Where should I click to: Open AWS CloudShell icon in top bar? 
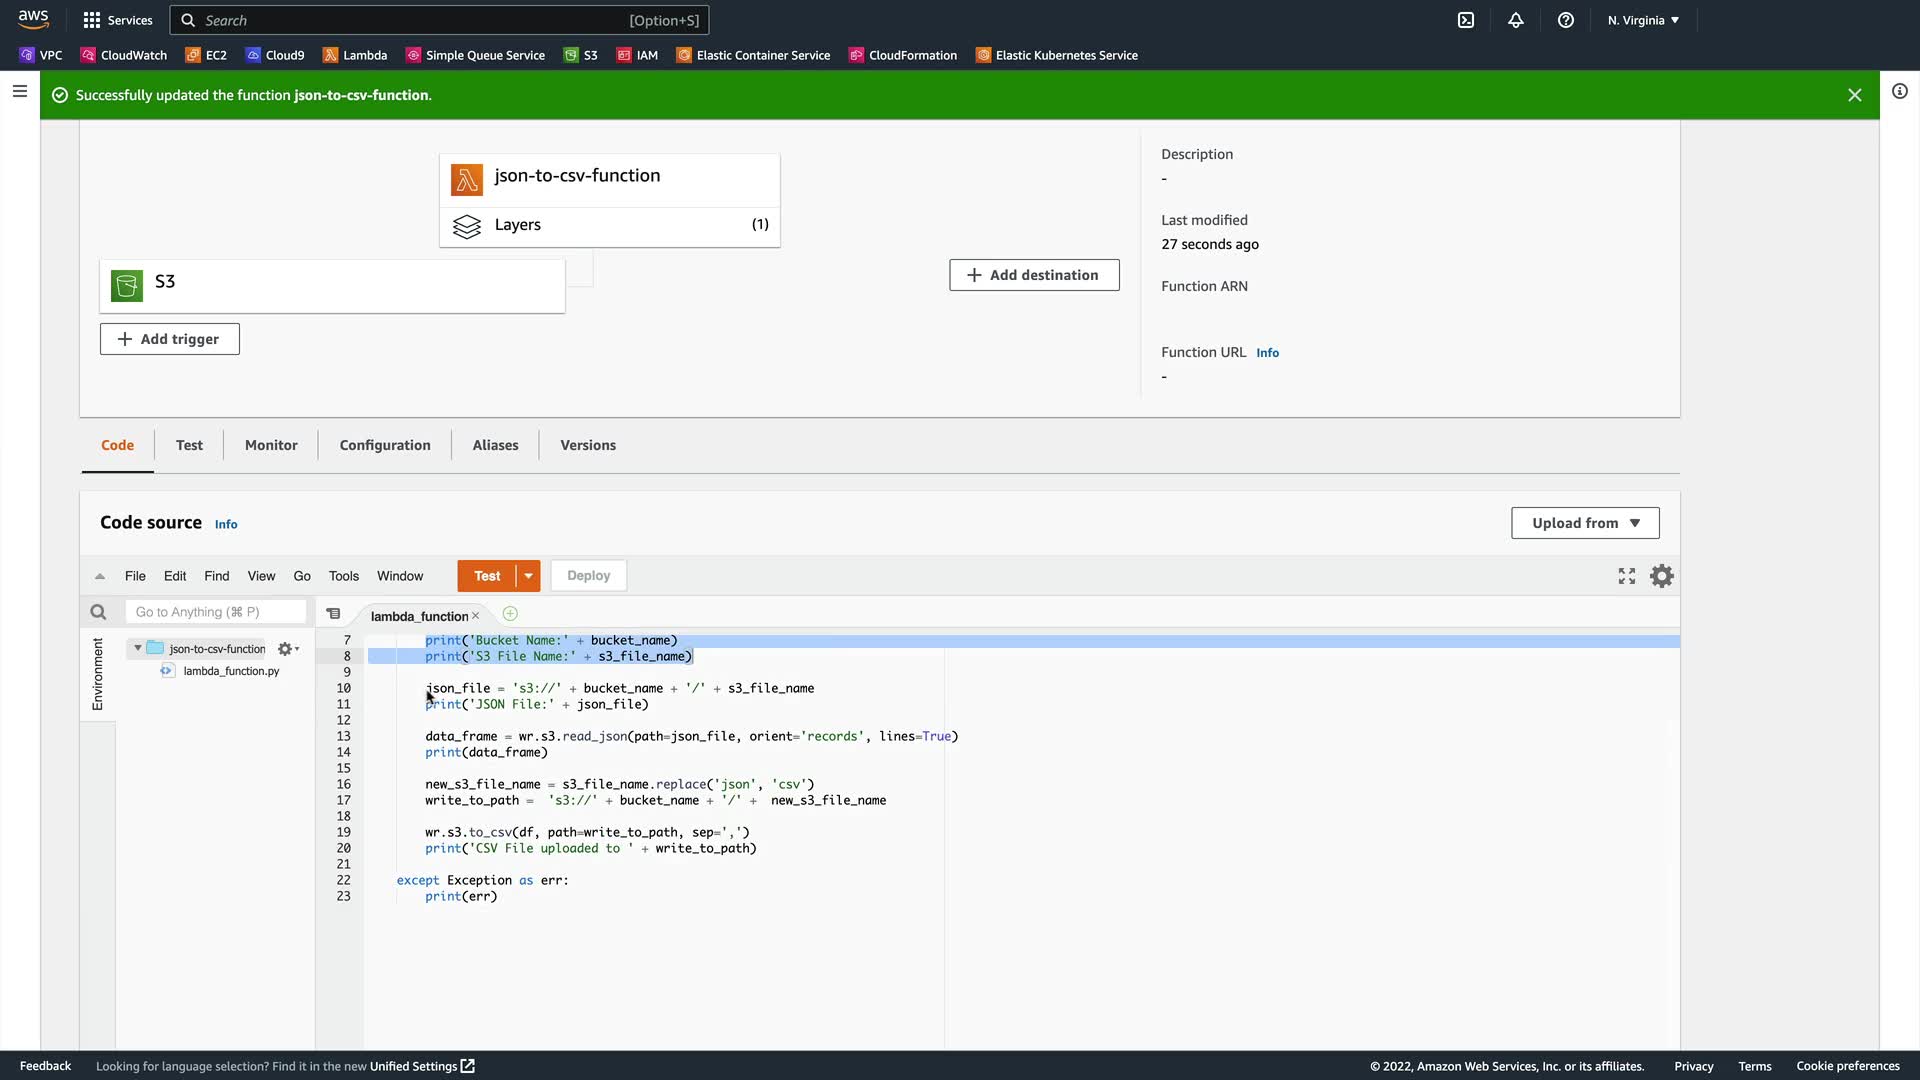pos(1466,20)
